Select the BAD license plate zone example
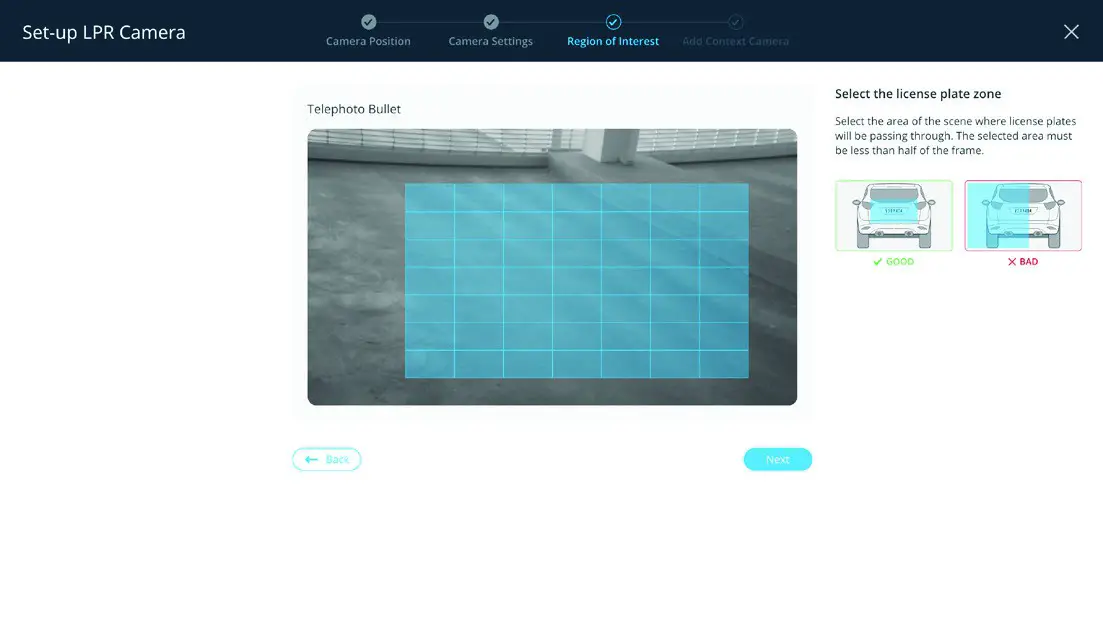Image resolution: width=1103 pixels, height=618 pixels. [1022, 215]
